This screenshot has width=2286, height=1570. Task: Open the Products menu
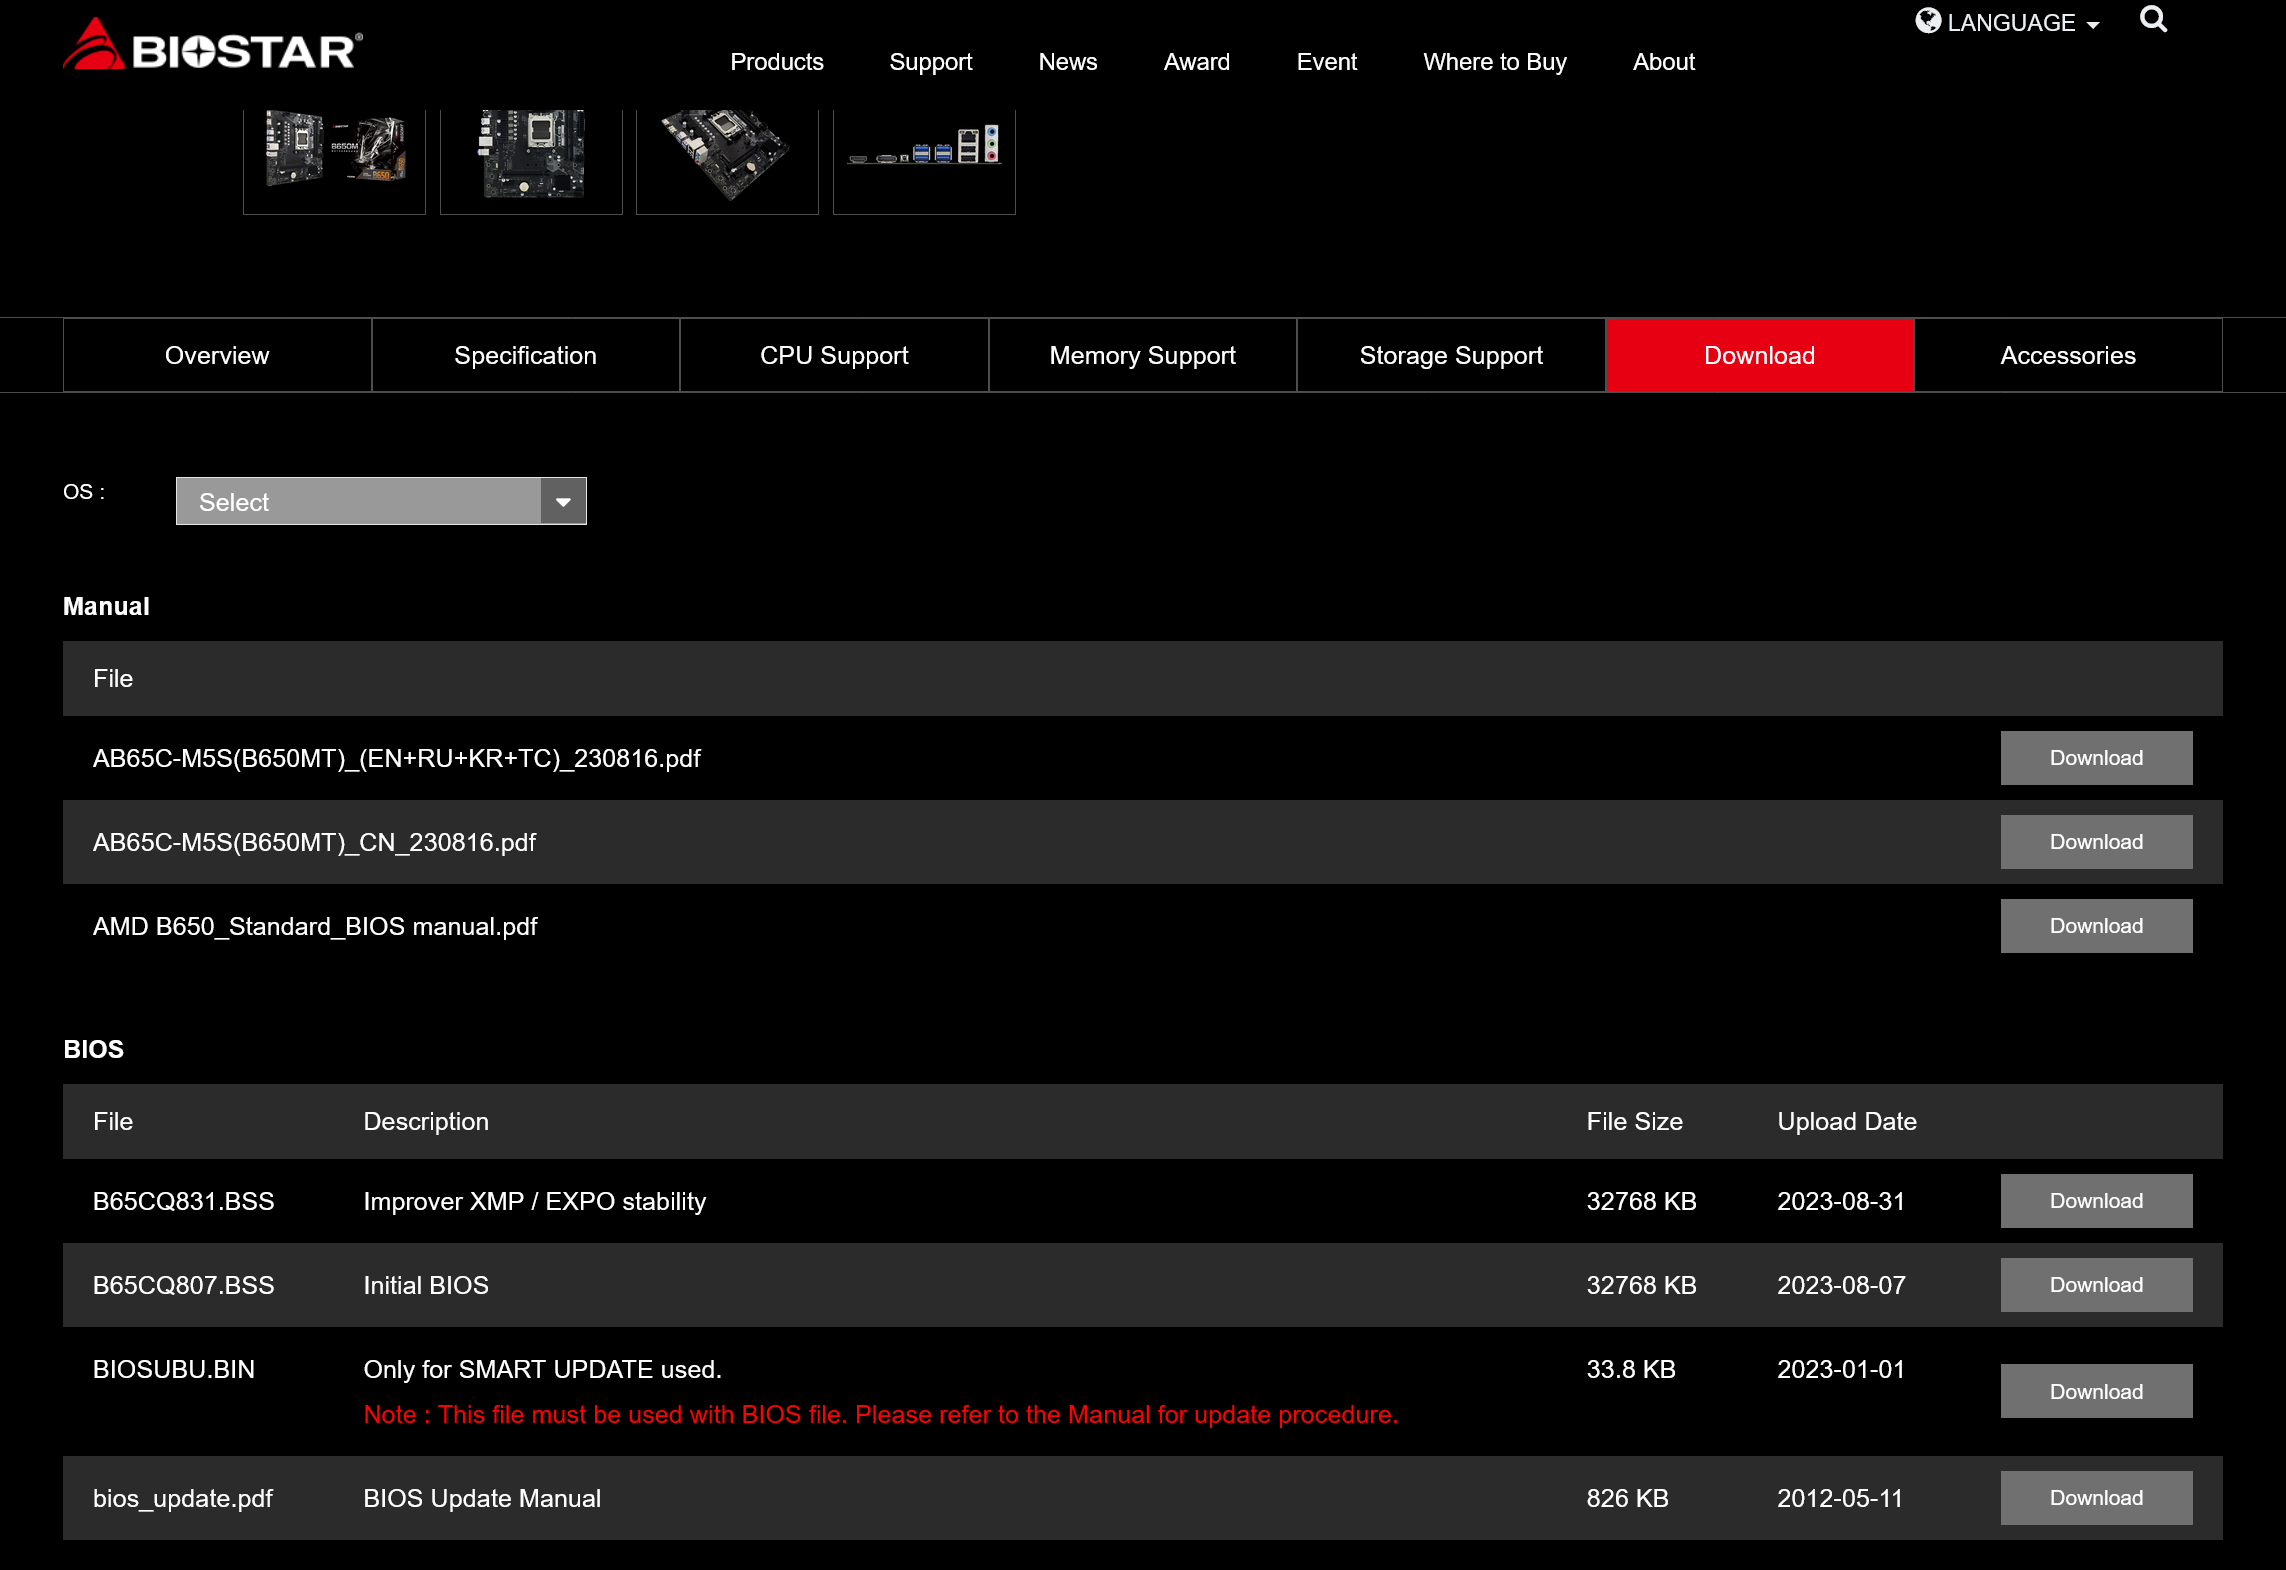pos(776,62)
